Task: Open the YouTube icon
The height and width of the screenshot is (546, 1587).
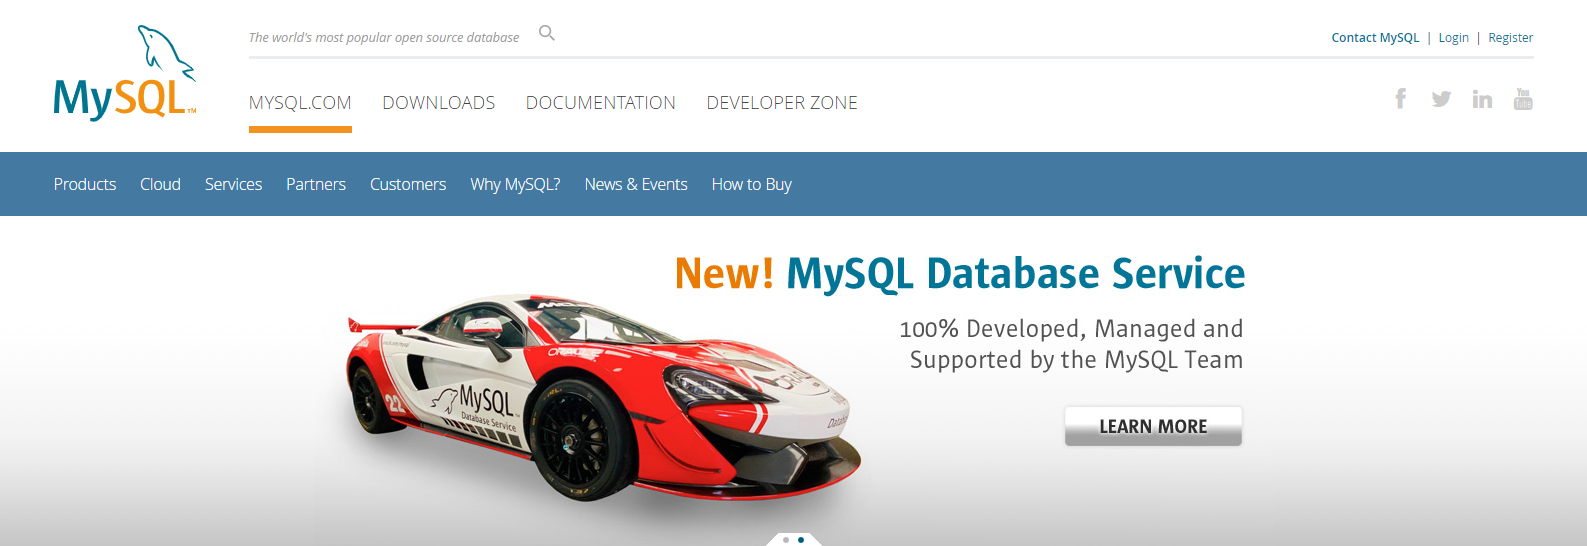Action: (1523, 99)
